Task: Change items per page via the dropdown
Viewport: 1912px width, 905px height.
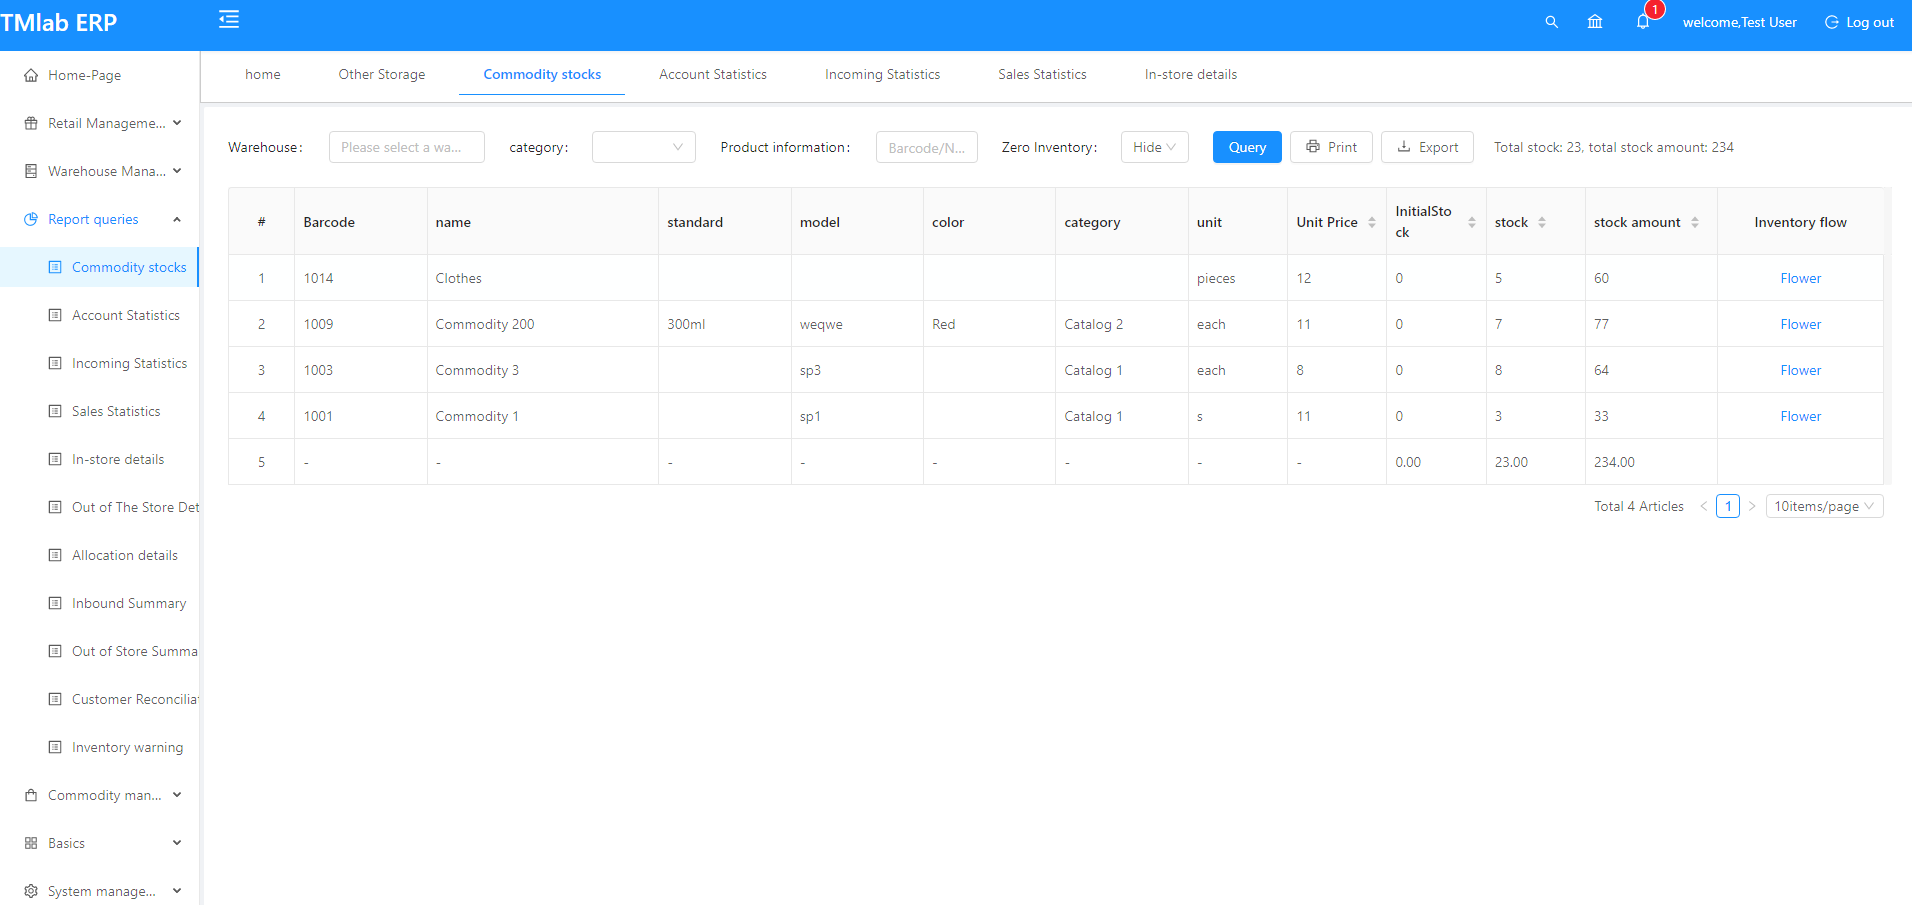Action: 1824,505
